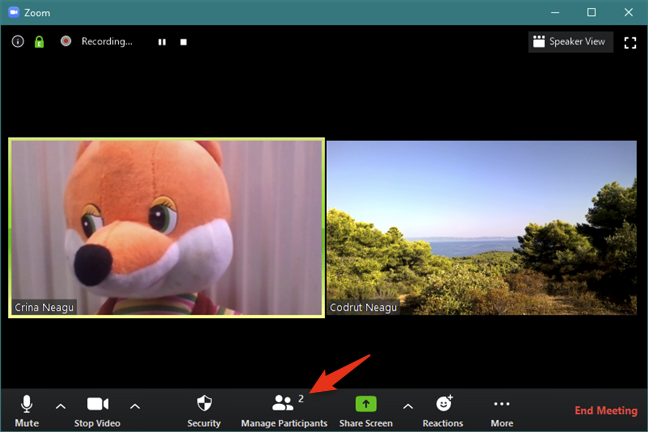Pause the recording

pyautogui.click(x=162, y=42)
